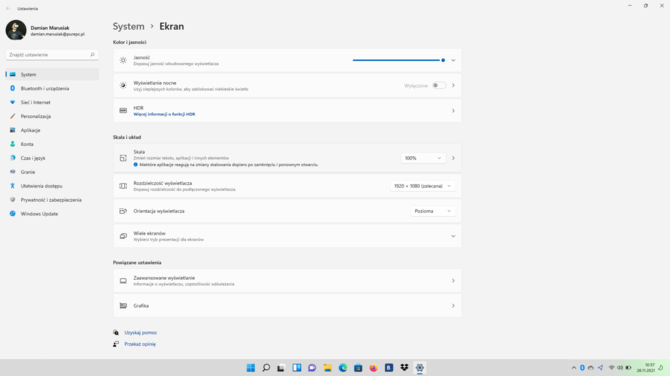Open Czas i język settings

(52, 158)
